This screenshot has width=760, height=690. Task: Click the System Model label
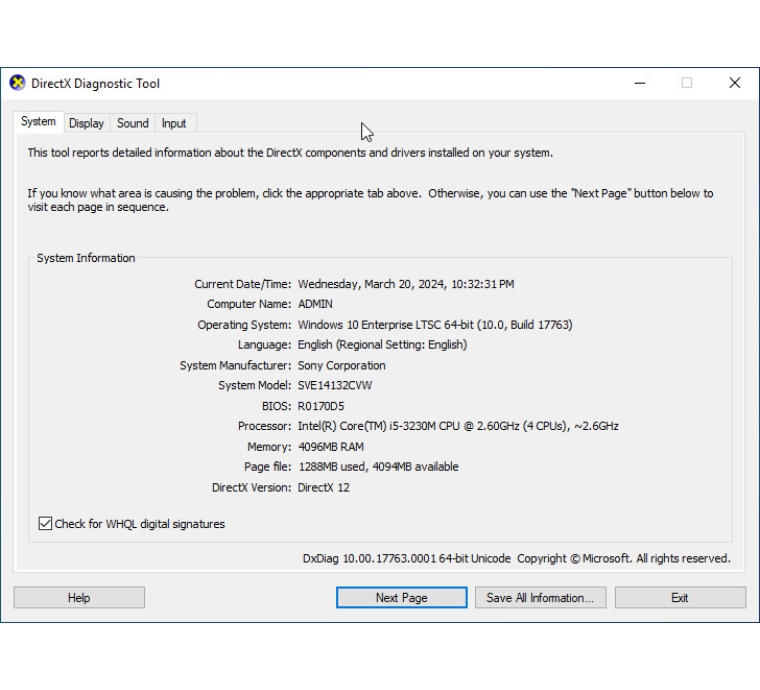254,386
